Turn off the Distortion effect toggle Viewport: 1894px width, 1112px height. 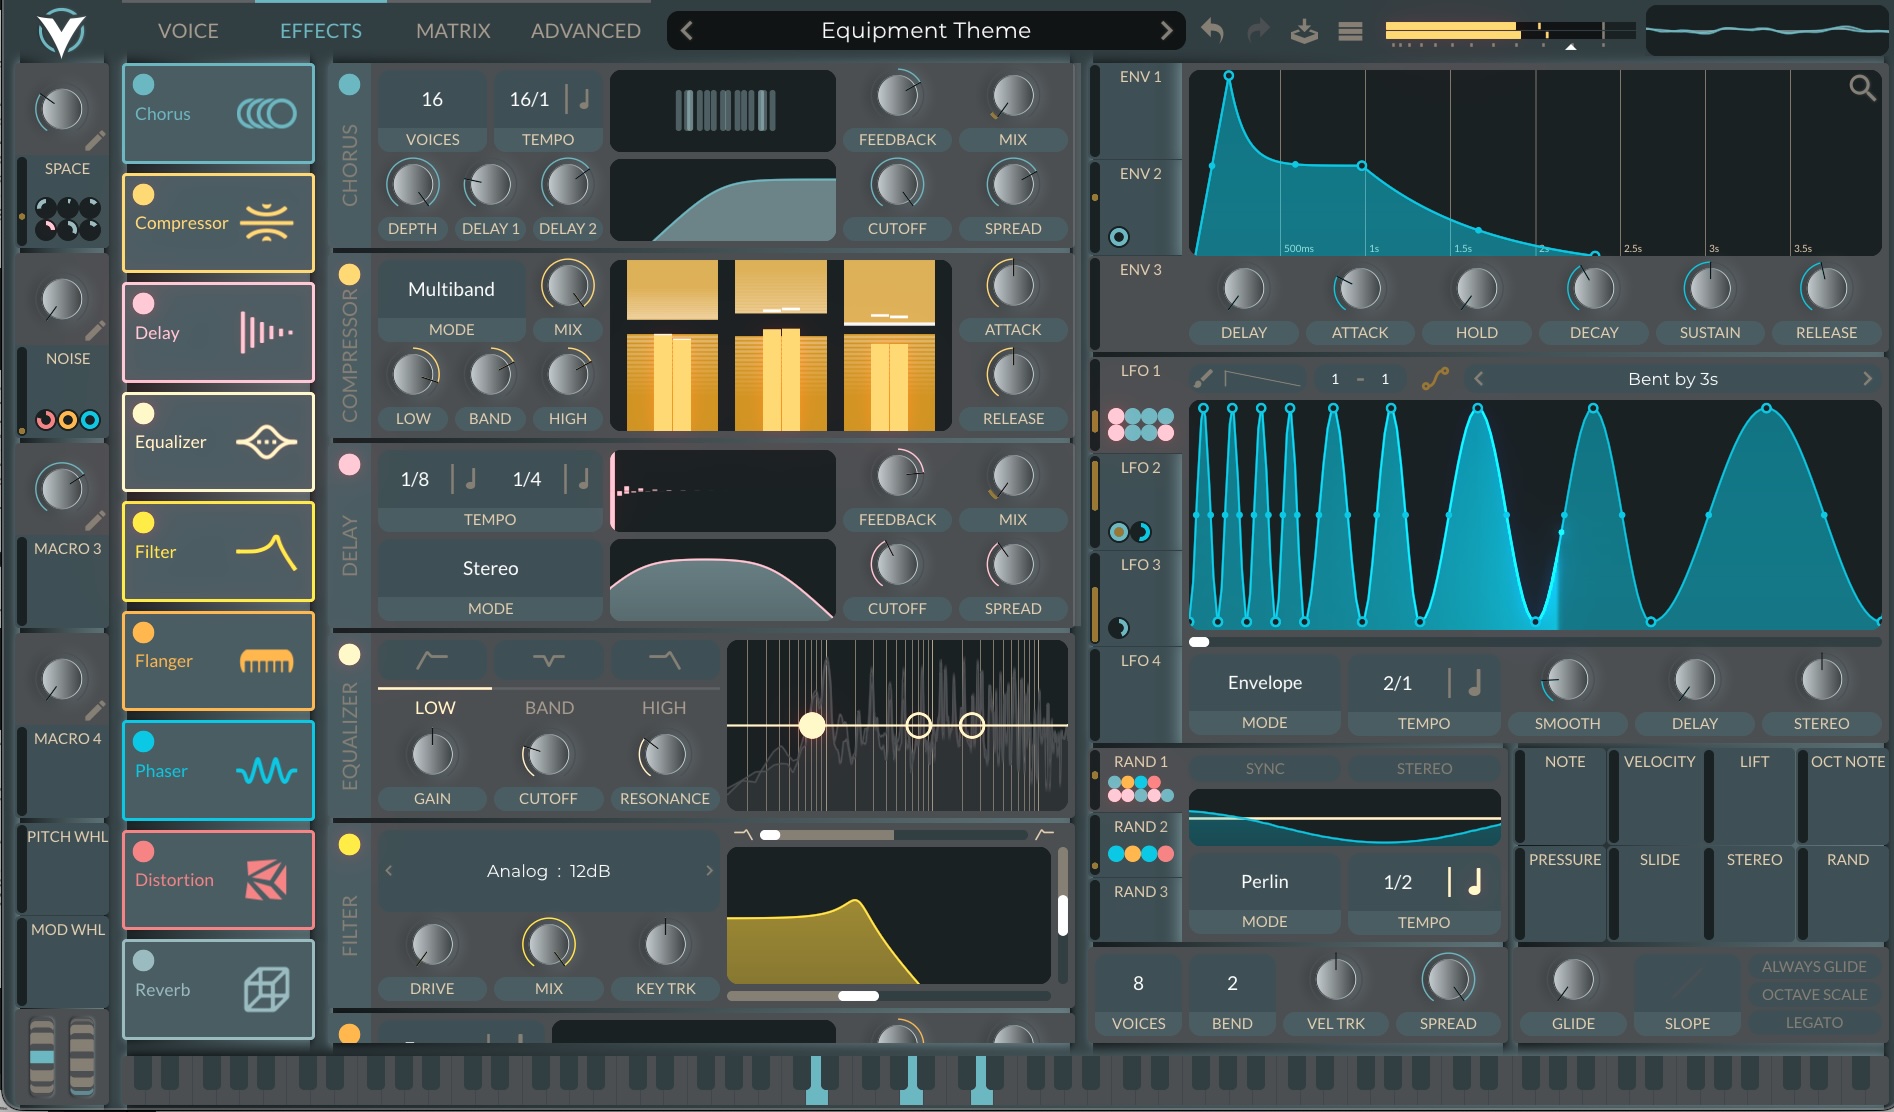(144, 851)
